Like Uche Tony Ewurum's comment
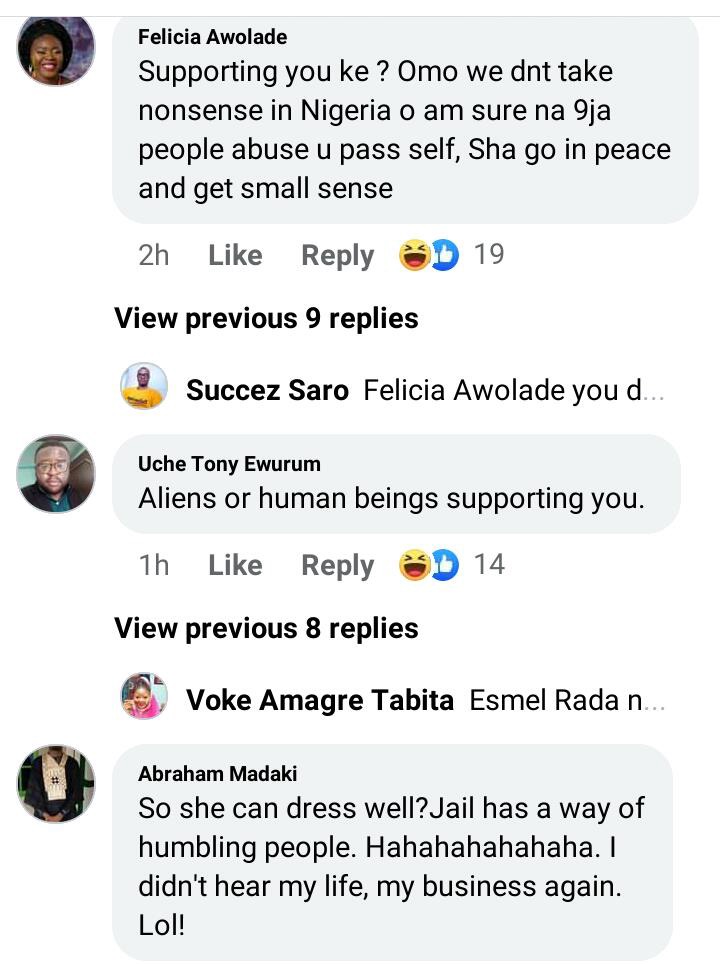This screenshot has width=720, height=964. coord(235,565)
